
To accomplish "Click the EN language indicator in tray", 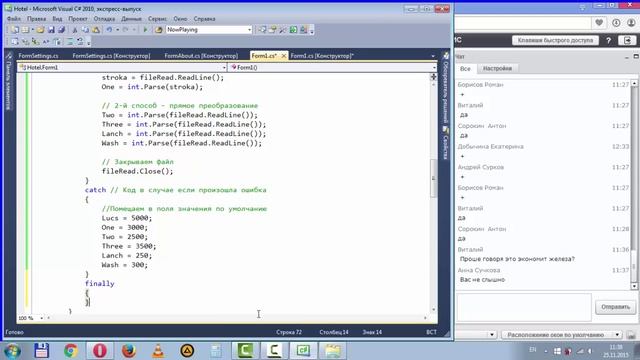I will (533, 350).
